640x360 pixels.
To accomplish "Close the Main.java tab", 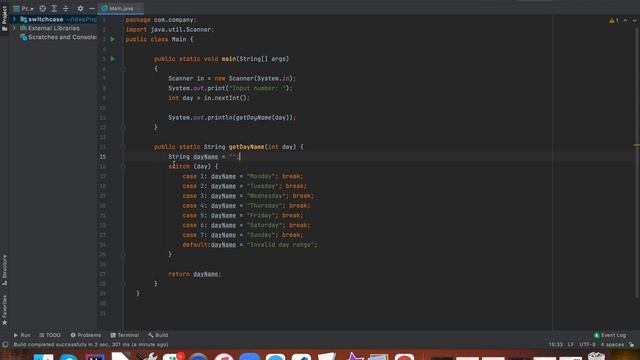I will coord(139,8).
